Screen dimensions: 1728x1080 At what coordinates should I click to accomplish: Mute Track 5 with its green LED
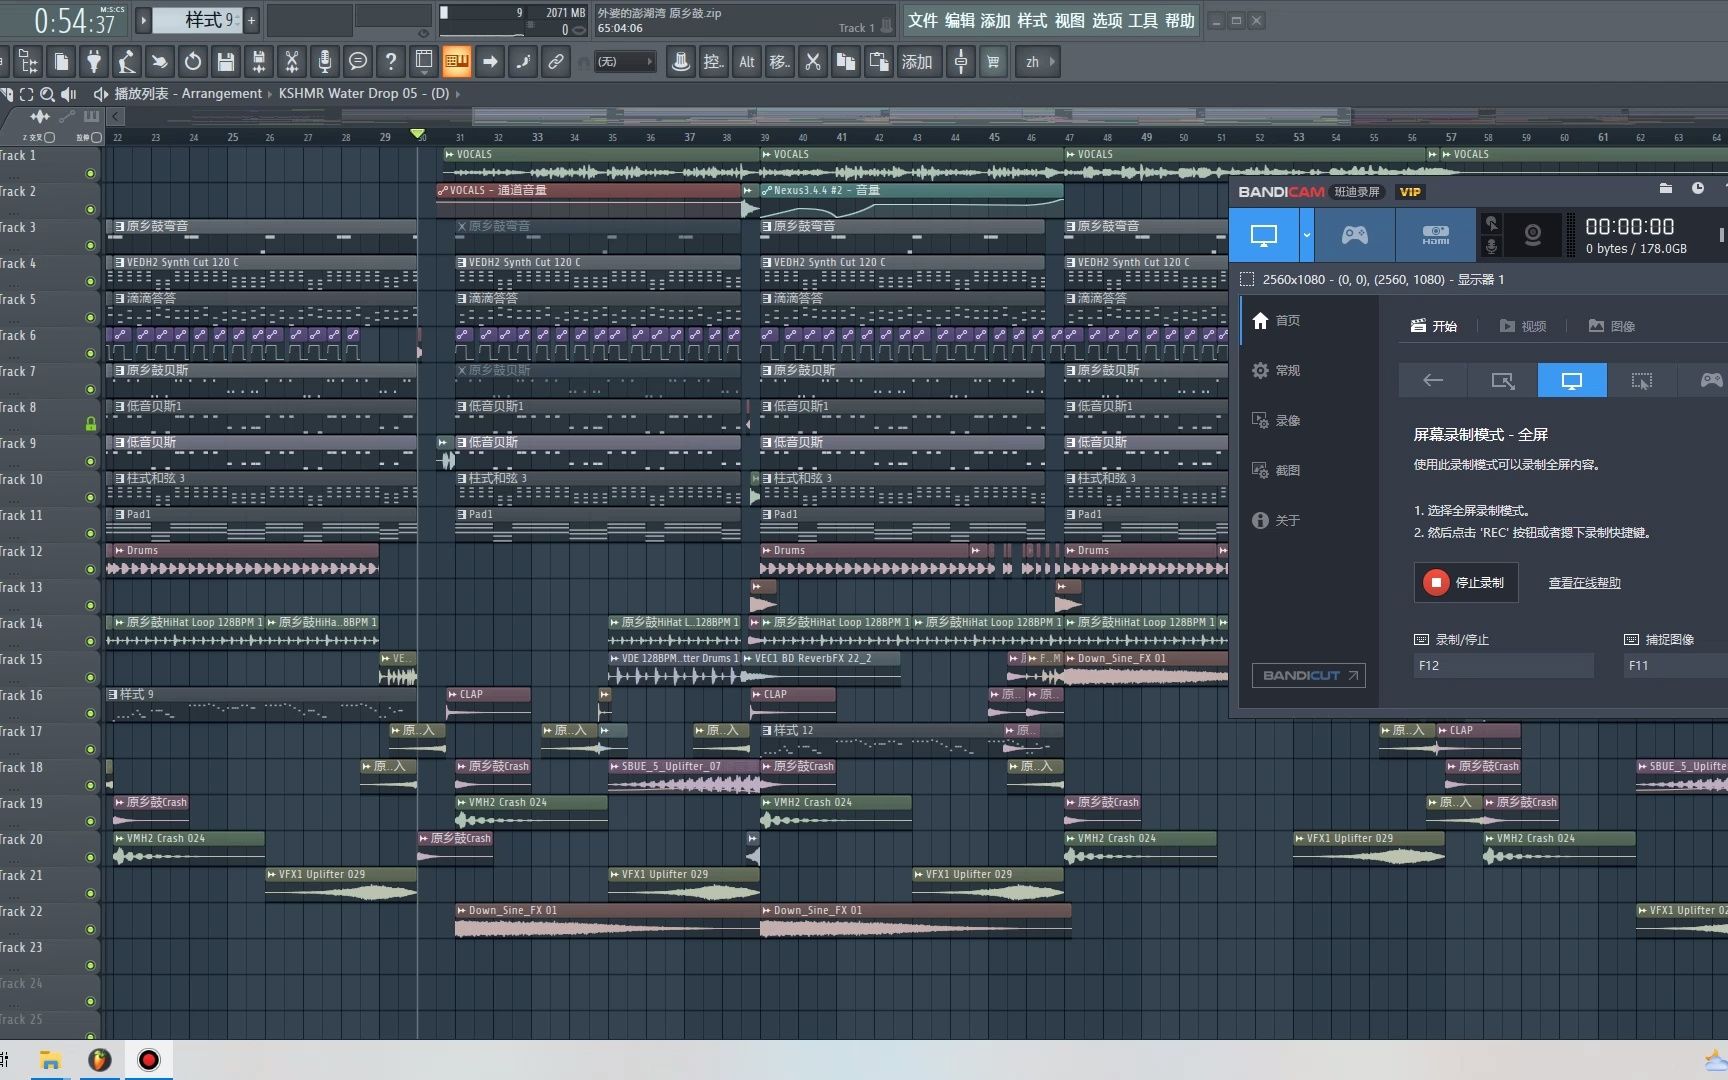[x=90, y=317]
